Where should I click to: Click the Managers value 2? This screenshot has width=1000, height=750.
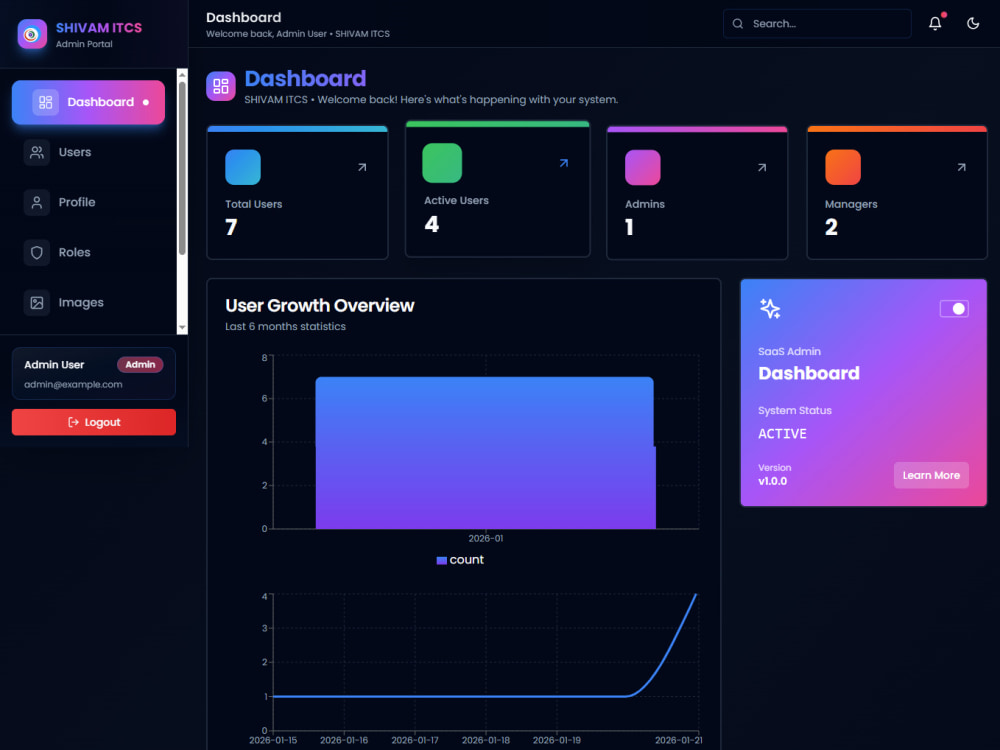click(831, 227)
